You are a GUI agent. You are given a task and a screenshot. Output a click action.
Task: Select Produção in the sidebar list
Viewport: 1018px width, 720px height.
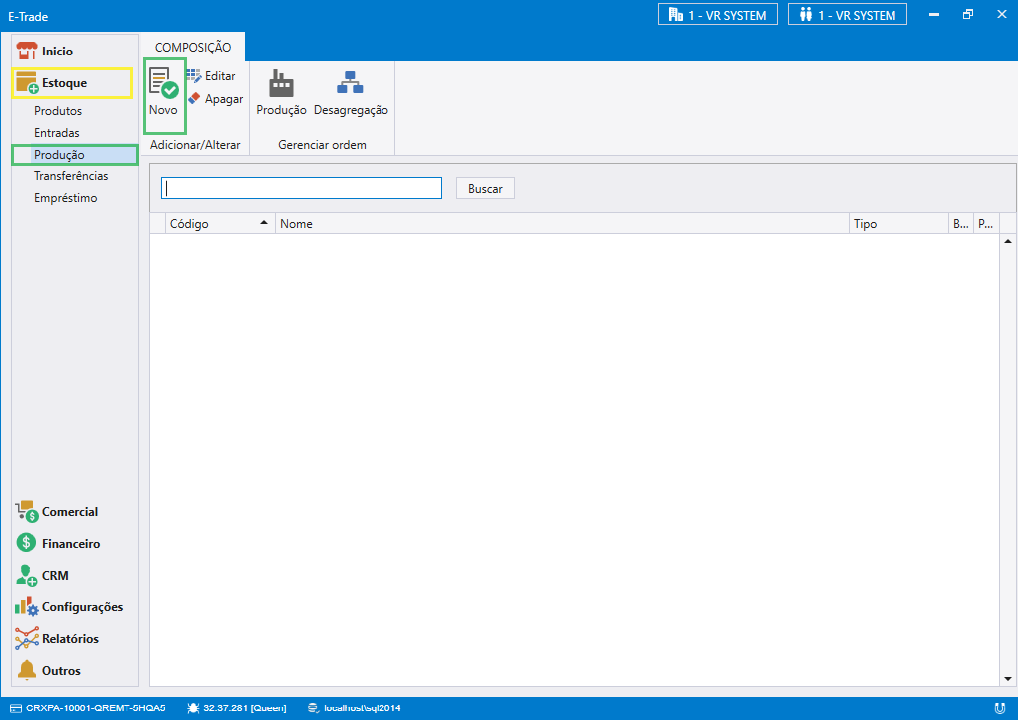[75, 155]
